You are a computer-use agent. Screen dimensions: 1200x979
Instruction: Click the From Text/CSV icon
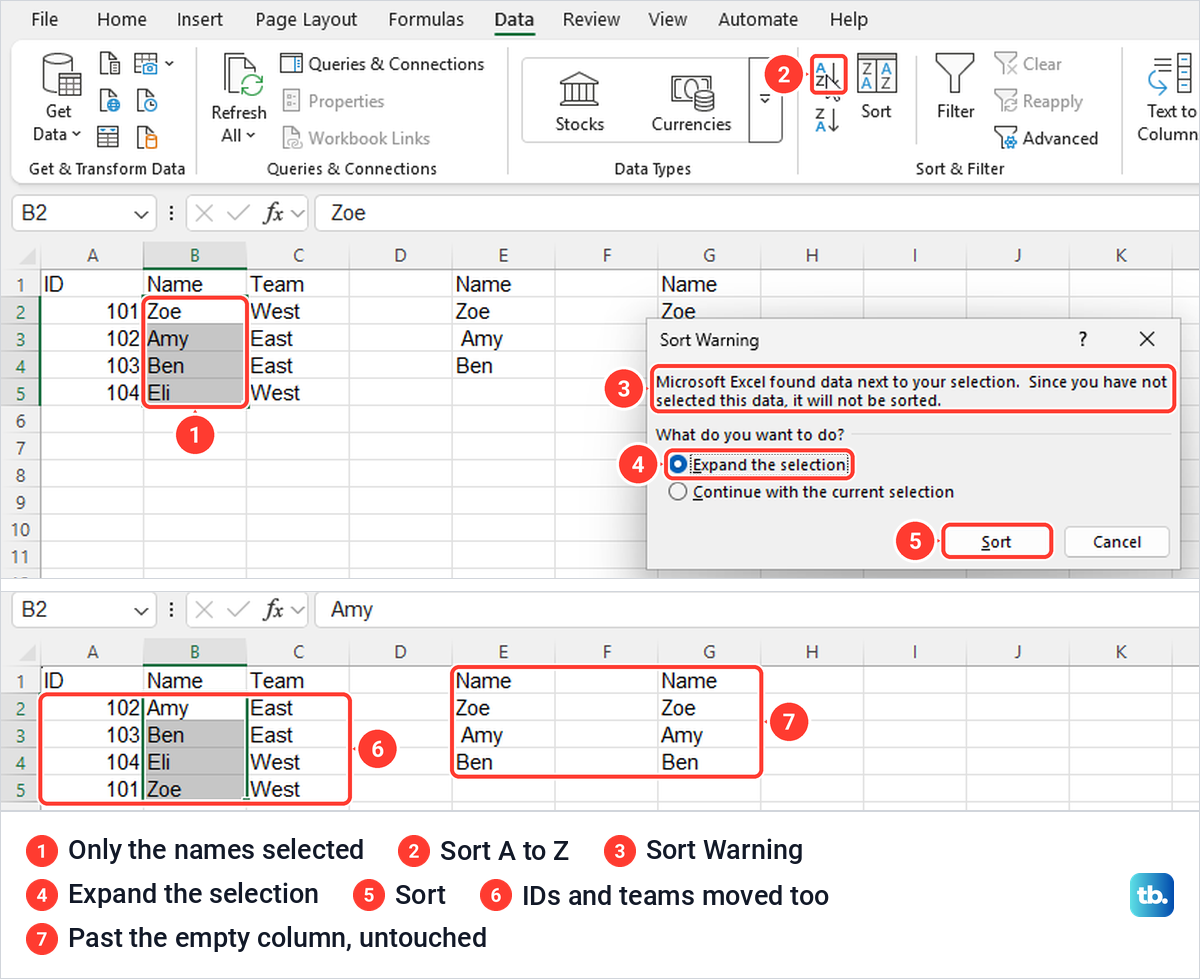click(110, 65)
